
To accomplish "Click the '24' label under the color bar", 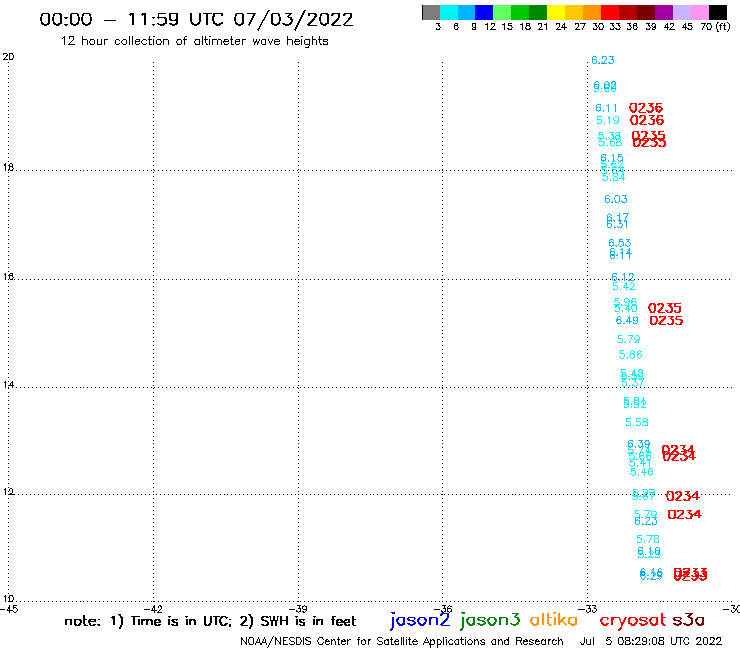I will click(x=561, y=27).
